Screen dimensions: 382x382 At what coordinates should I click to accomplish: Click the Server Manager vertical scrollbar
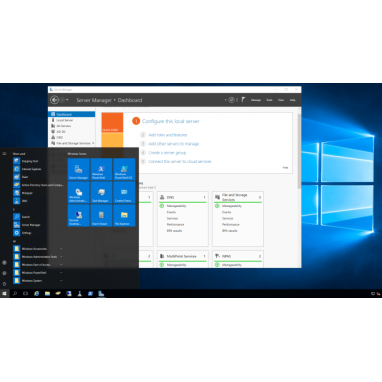coord(299,150)
